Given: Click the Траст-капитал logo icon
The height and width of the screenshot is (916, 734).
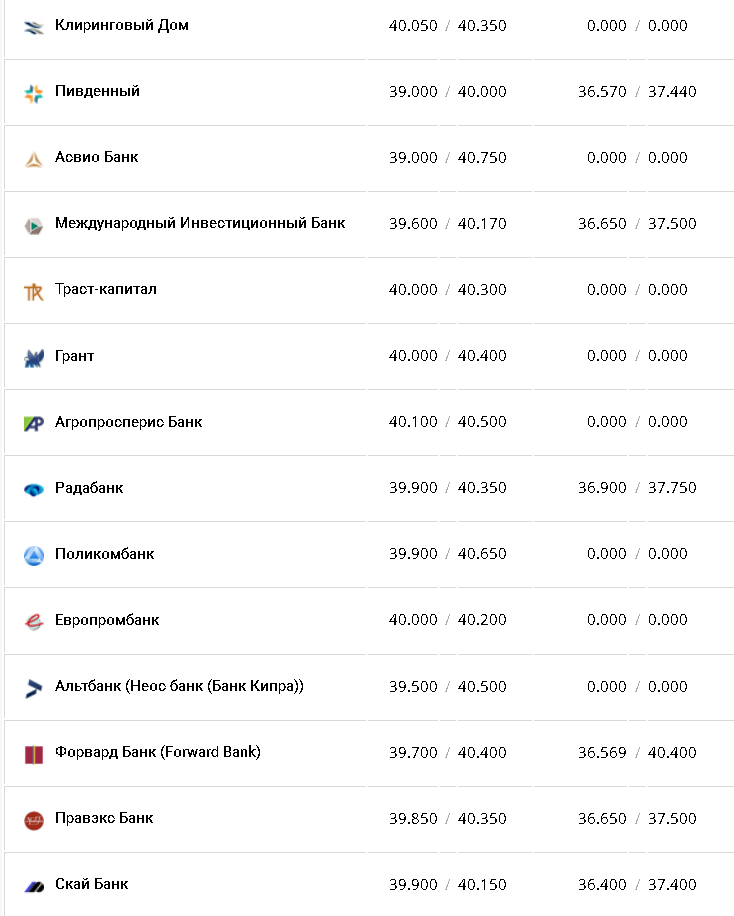Looking at the screenshot, I should point(34,291).
